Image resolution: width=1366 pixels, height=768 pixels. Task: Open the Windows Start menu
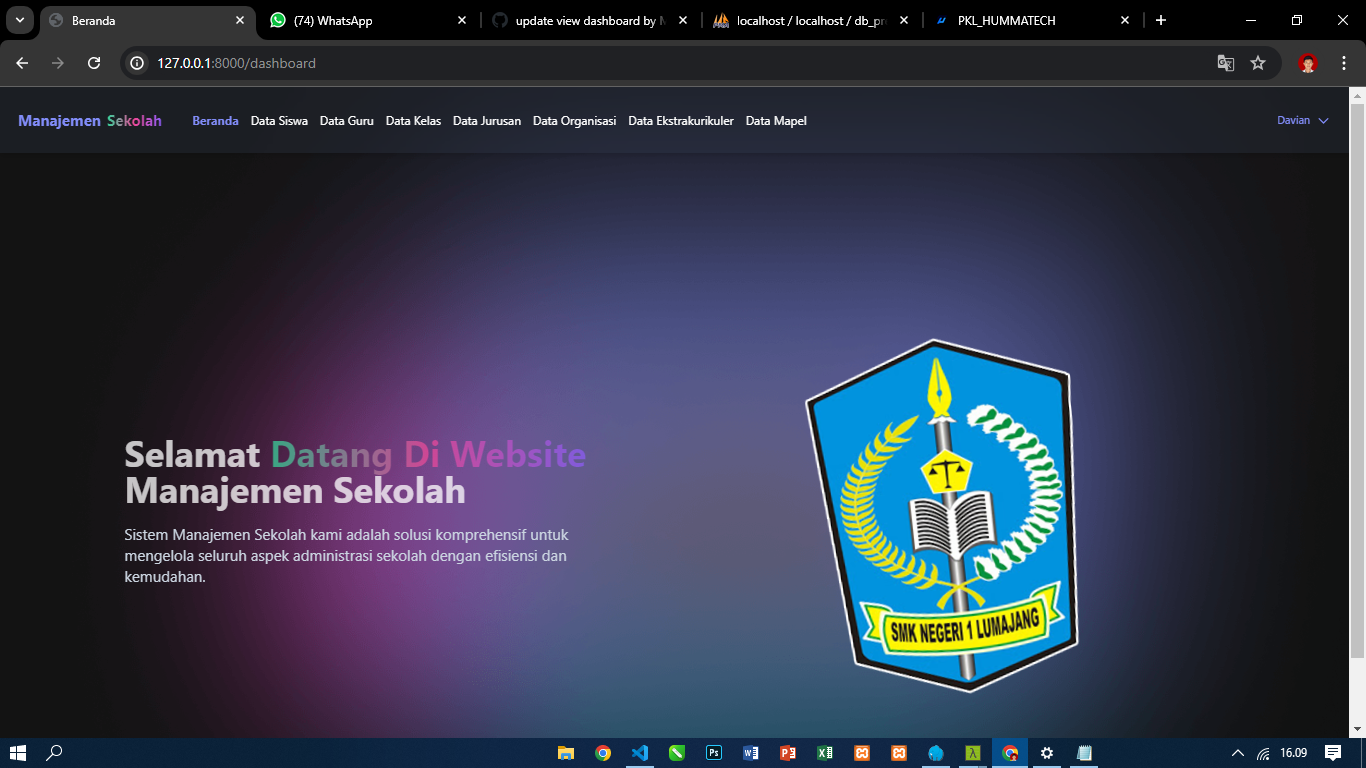coord(17,753)
